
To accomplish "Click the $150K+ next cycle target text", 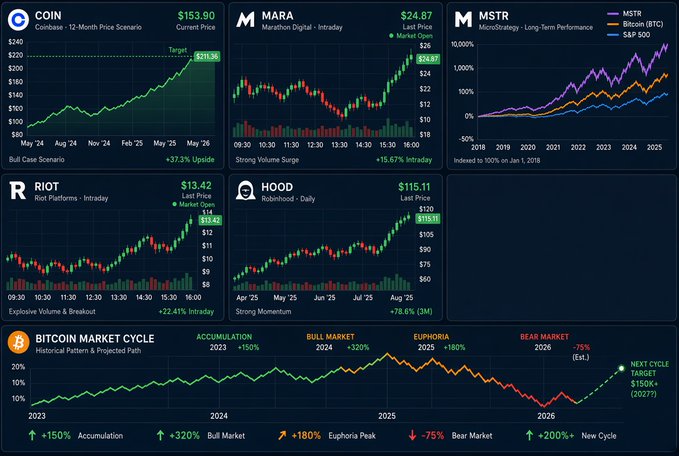I will [644, 384].
